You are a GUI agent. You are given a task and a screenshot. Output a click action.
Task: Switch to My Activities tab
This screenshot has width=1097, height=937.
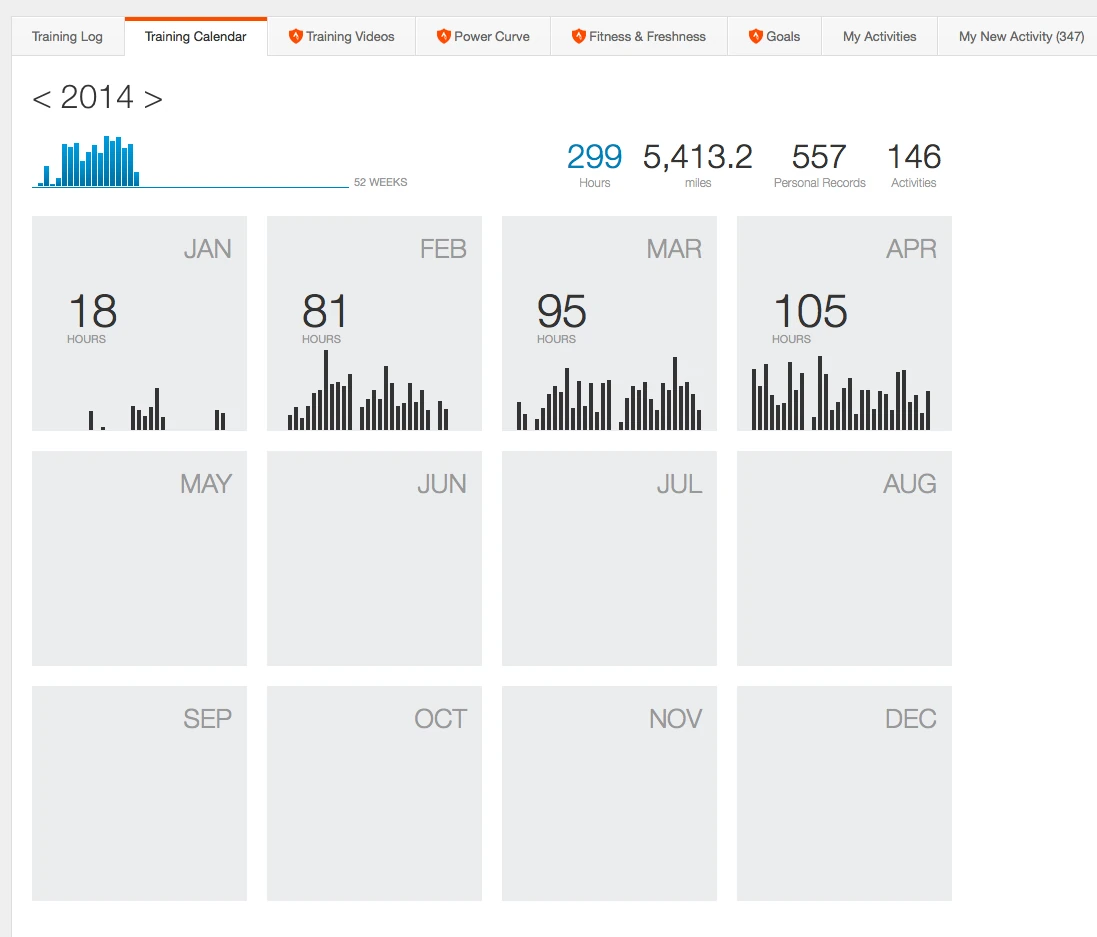click(x=879, y=37)
